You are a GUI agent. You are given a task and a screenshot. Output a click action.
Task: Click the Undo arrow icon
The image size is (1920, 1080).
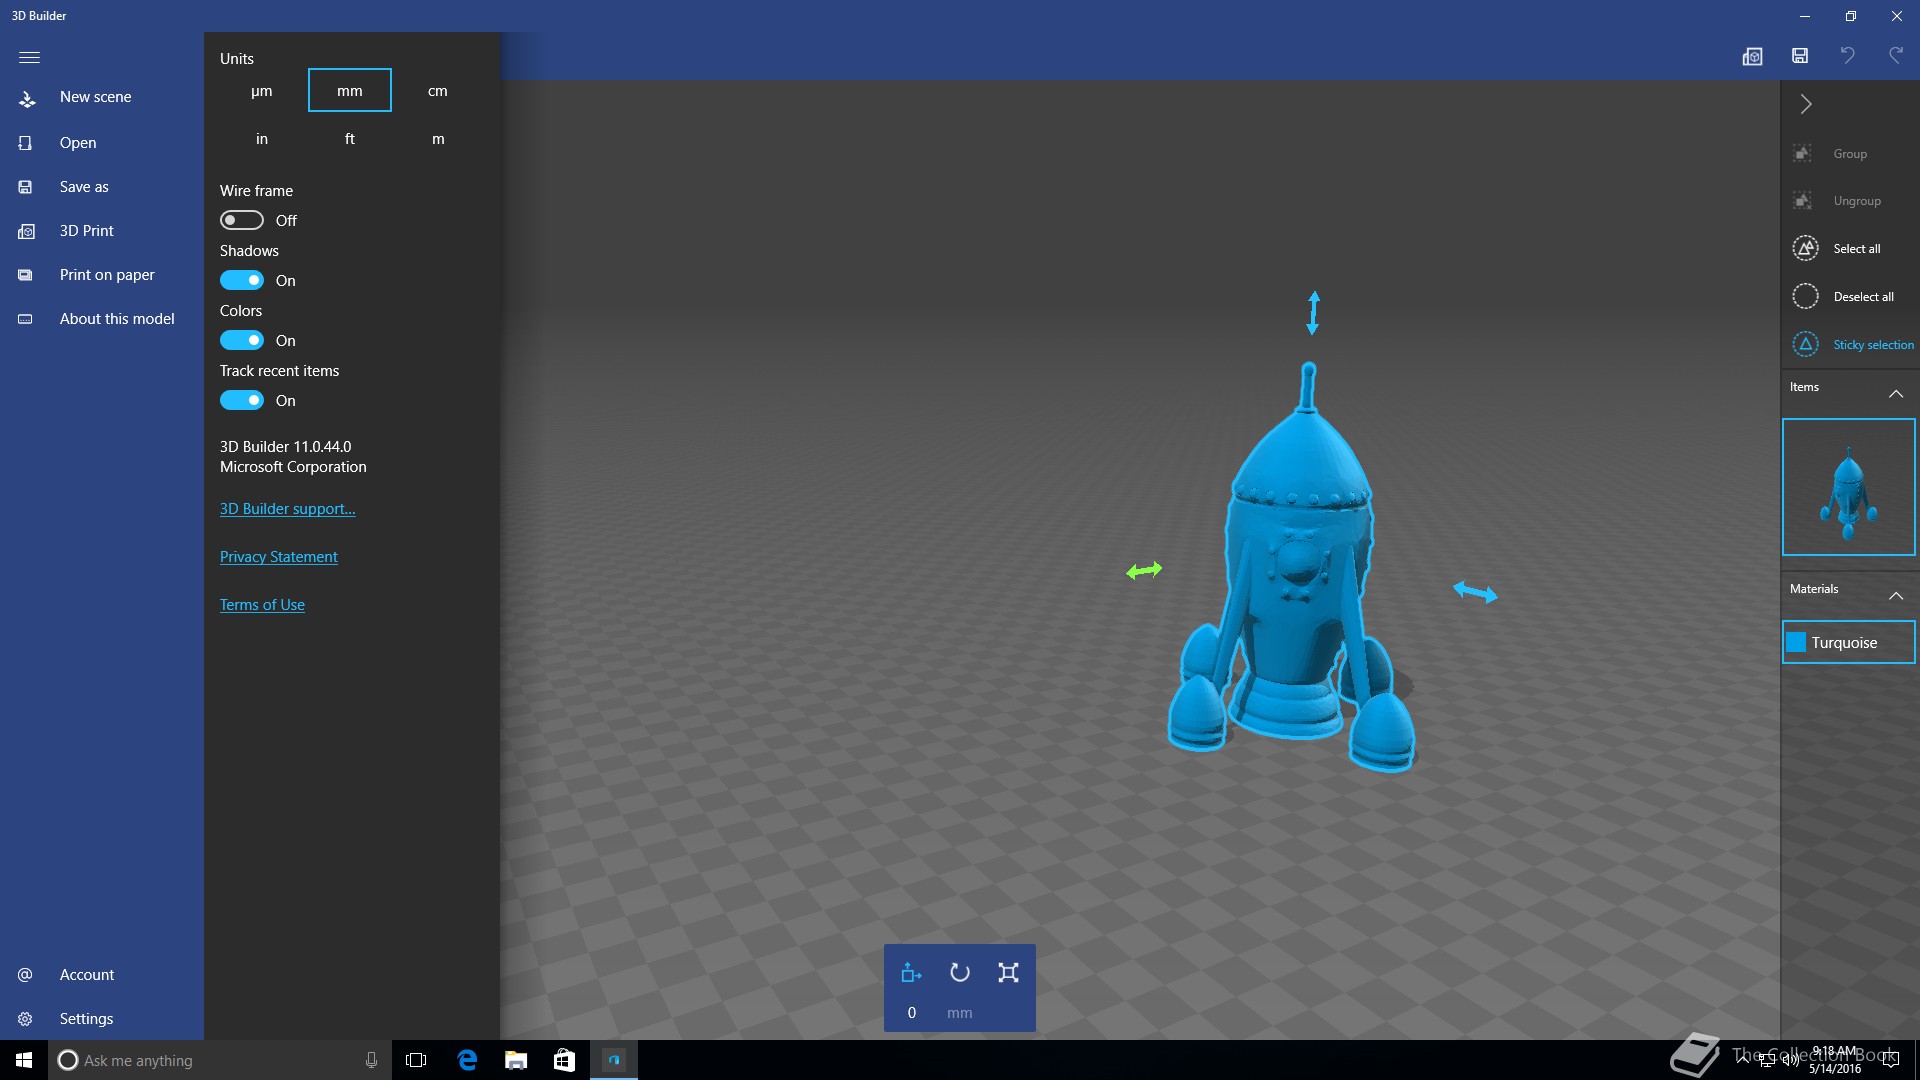tap(1848, 56)
